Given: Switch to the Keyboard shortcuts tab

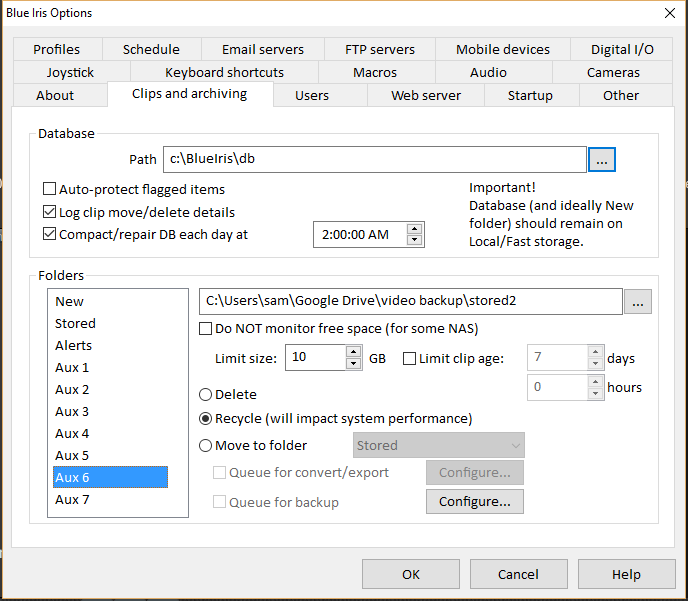Looking at the screenshot, I should pyautogui.click(x=224, y=72).
